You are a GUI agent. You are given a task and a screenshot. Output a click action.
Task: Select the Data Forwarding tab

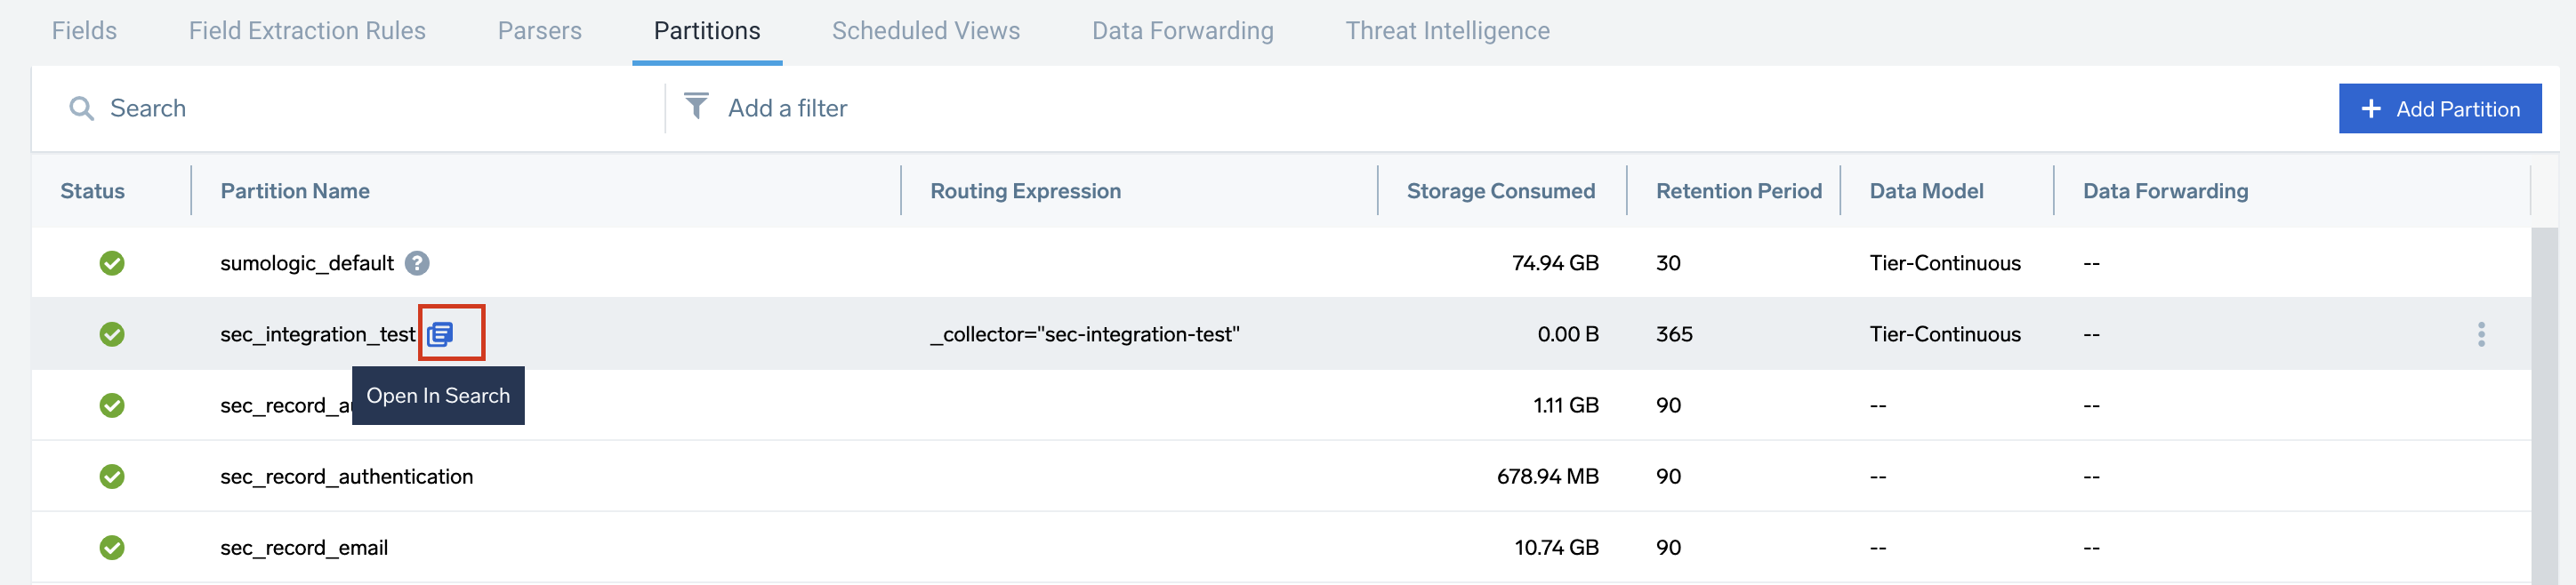[x=1182, y=31]
